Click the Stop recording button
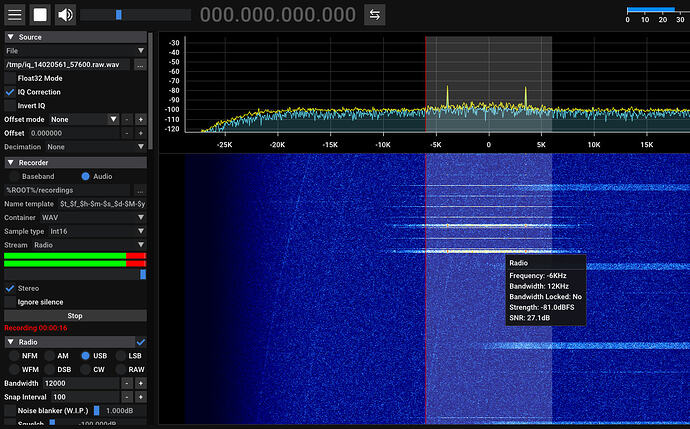 pos(75,315)
